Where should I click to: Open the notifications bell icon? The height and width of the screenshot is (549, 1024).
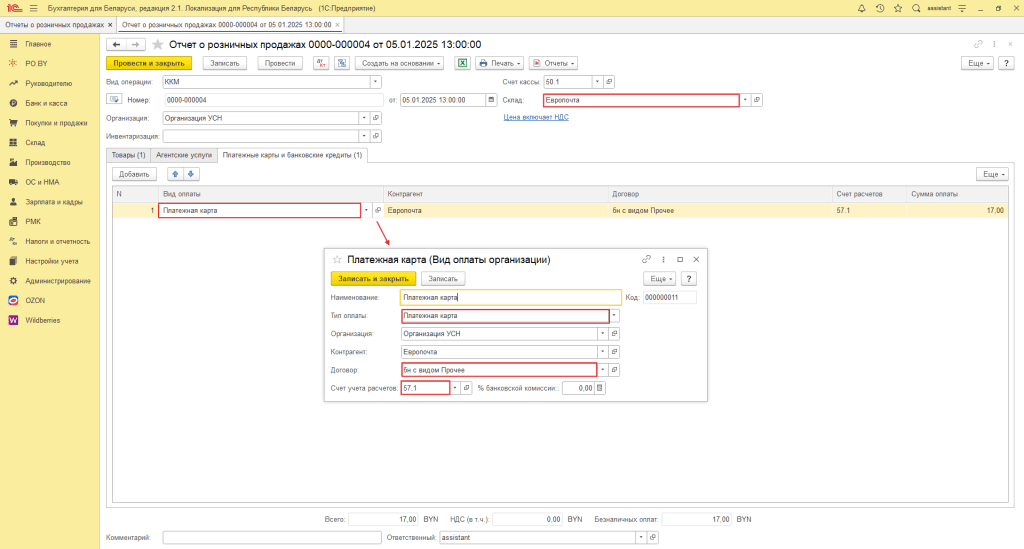(x=861, y=8)
